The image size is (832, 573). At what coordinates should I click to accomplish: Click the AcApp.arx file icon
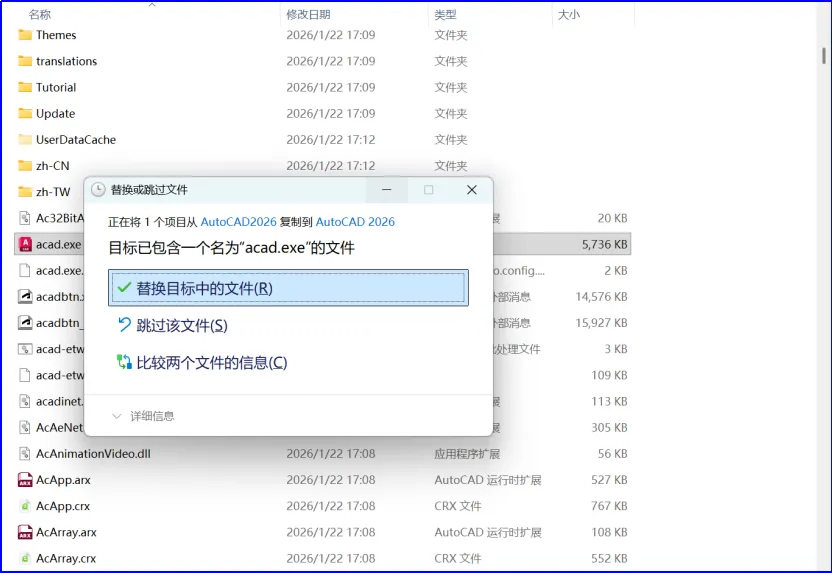tap(25, 480)
